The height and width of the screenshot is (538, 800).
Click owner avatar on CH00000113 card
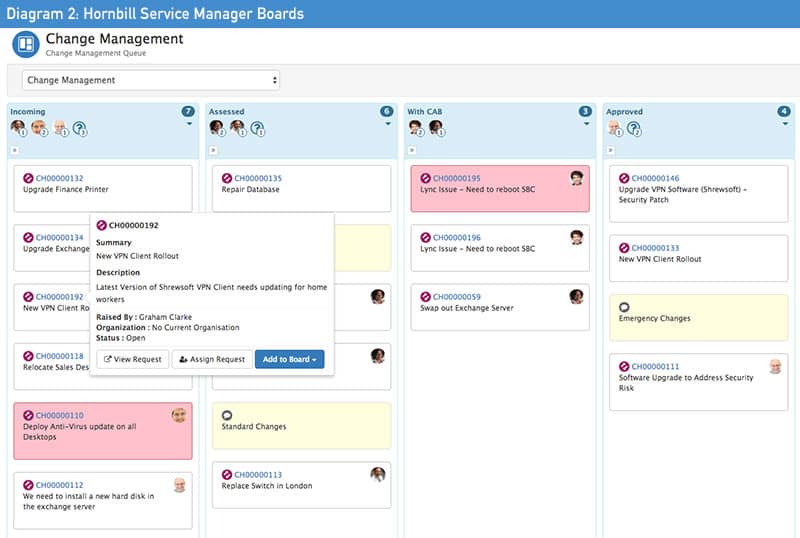[378, 474]
